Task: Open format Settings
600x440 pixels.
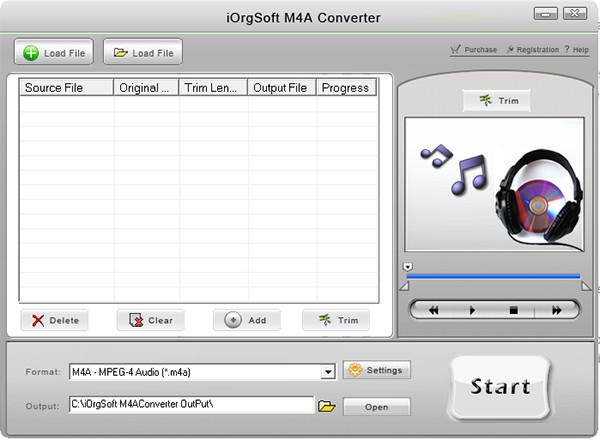Action: [x=376, y=370]
